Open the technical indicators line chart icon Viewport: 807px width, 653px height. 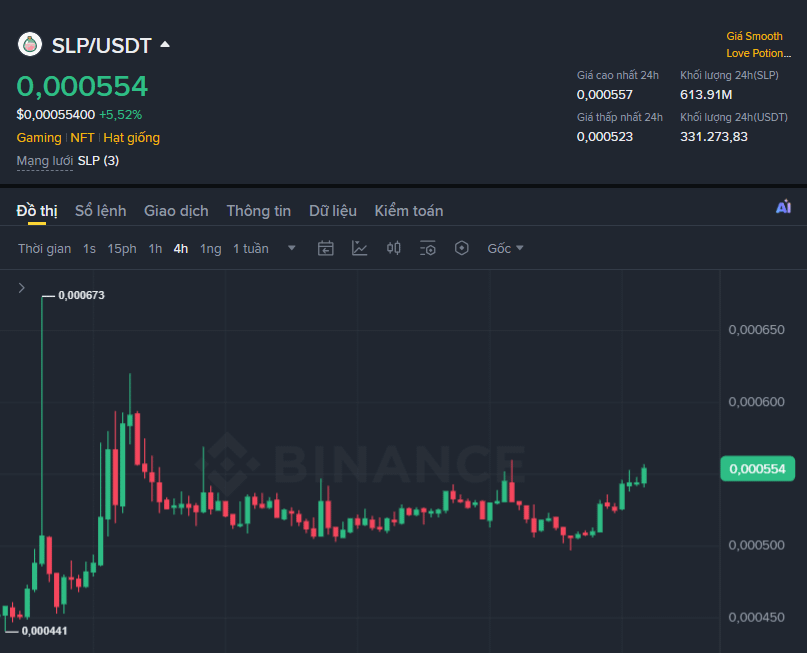pyautogui.click(x=359, y=249)
